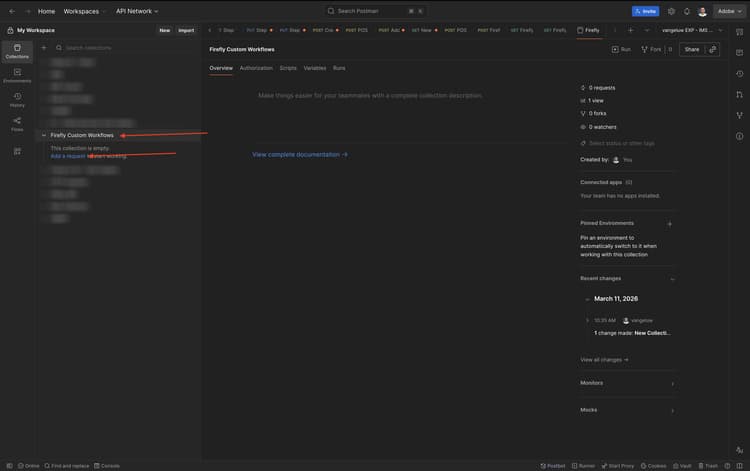This screenshot has width=750, height=471.
Task: Open the pull requests icon in the right sidebar
Action: (739, 95)
